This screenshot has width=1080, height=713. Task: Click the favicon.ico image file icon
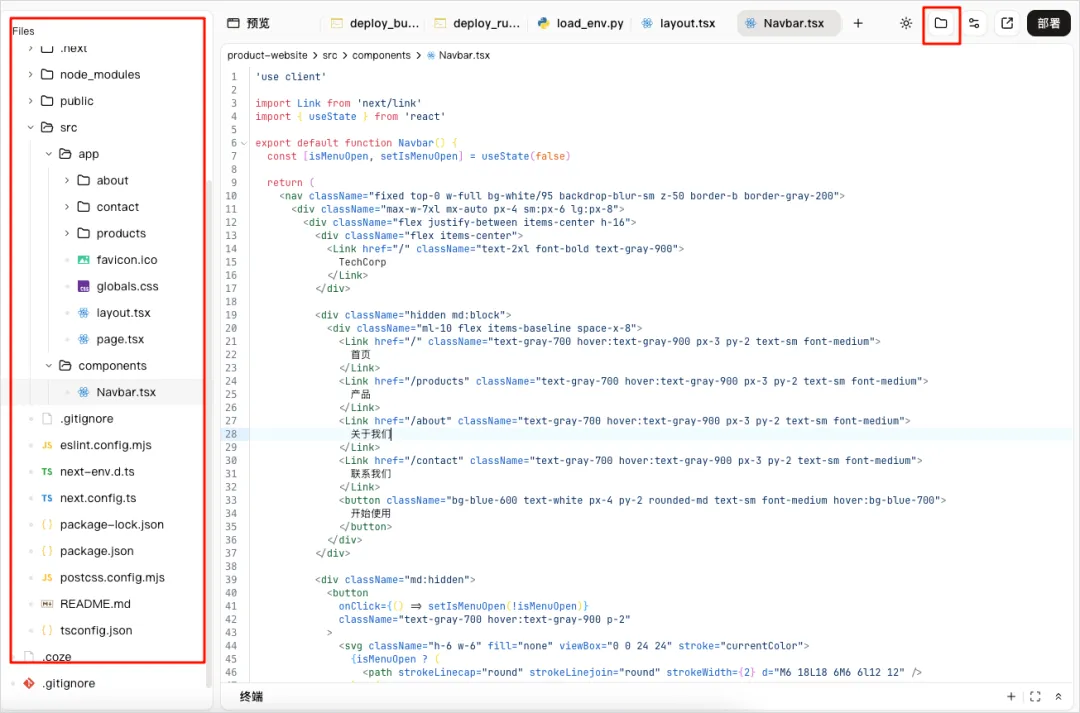(x=83, y=260)
